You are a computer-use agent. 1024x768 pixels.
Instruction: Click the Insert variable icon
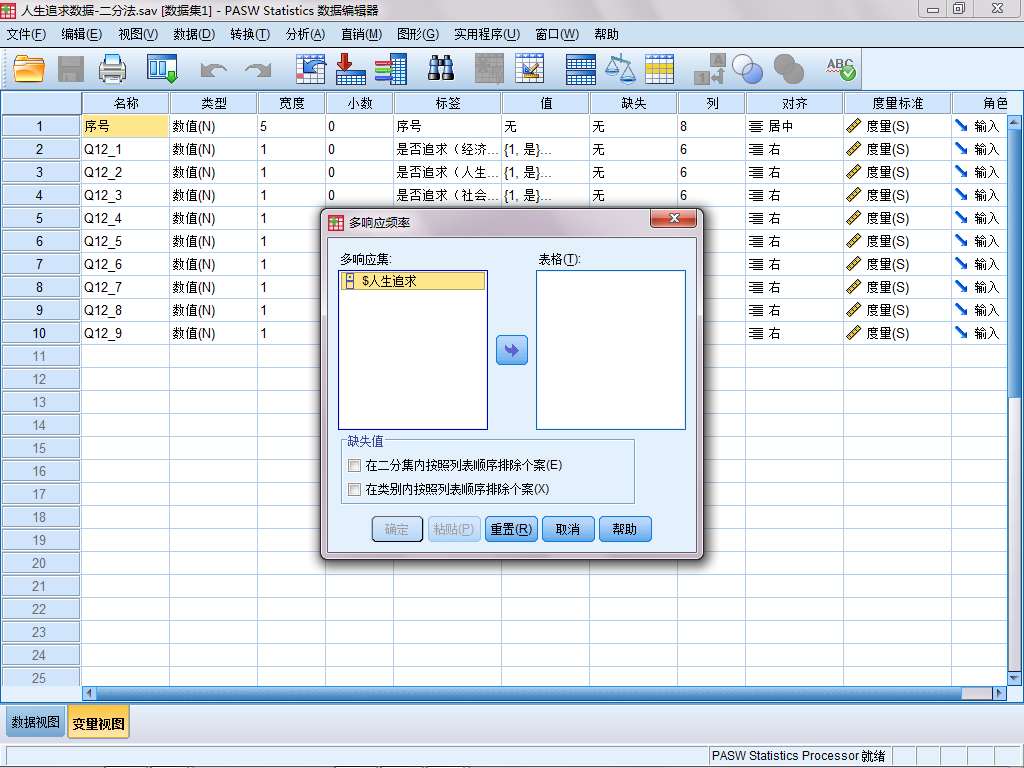coord(530,69)
